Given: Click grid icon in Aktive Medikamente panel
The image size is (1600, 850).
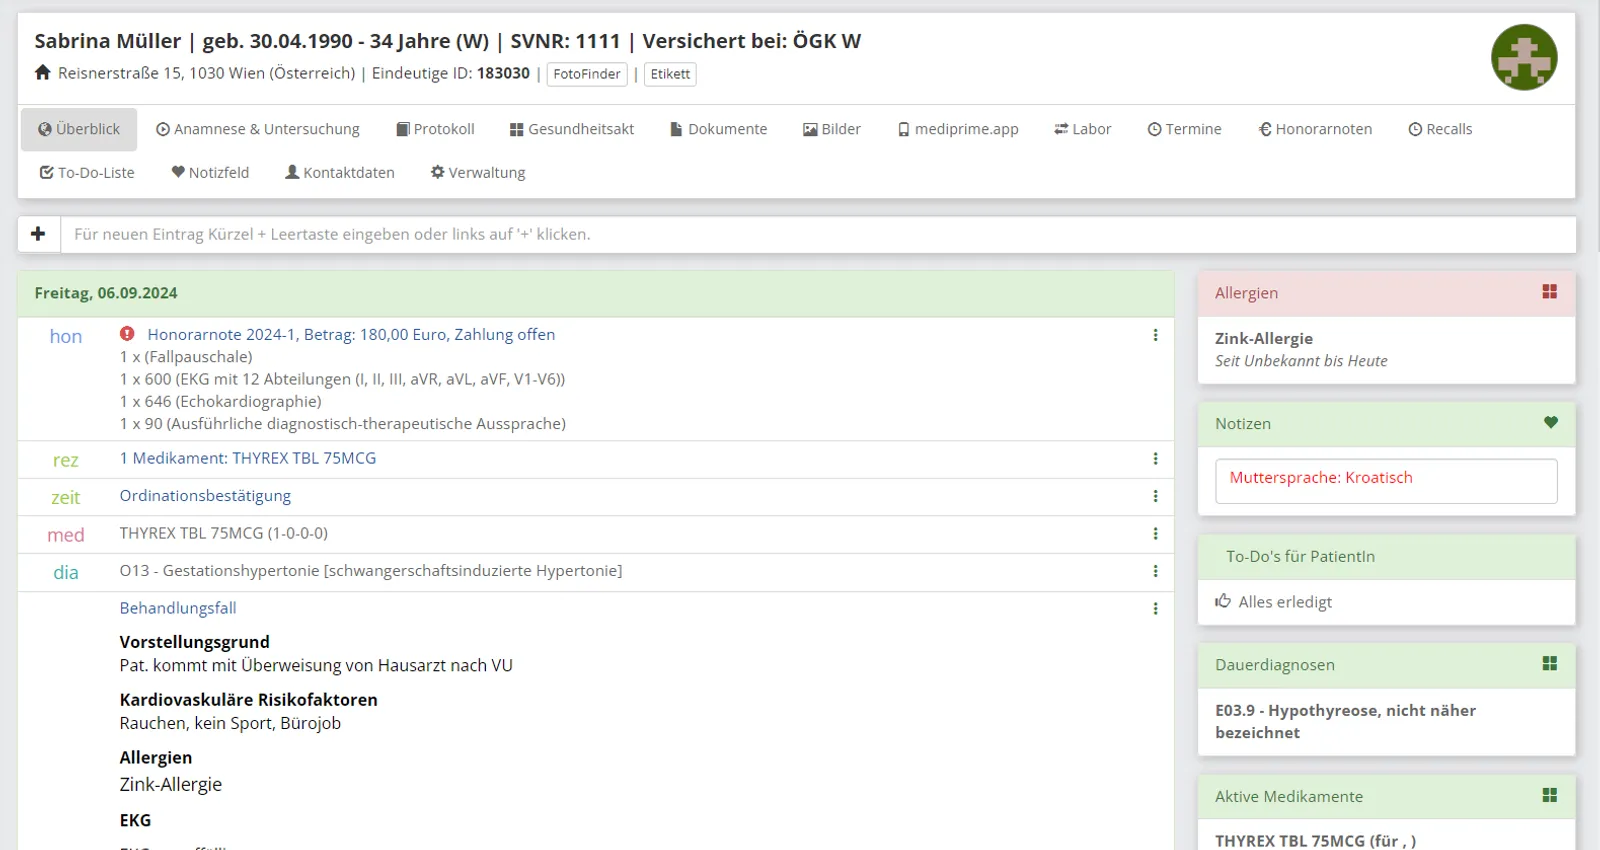Looking at the screenshot, I should pos(1550,795).
